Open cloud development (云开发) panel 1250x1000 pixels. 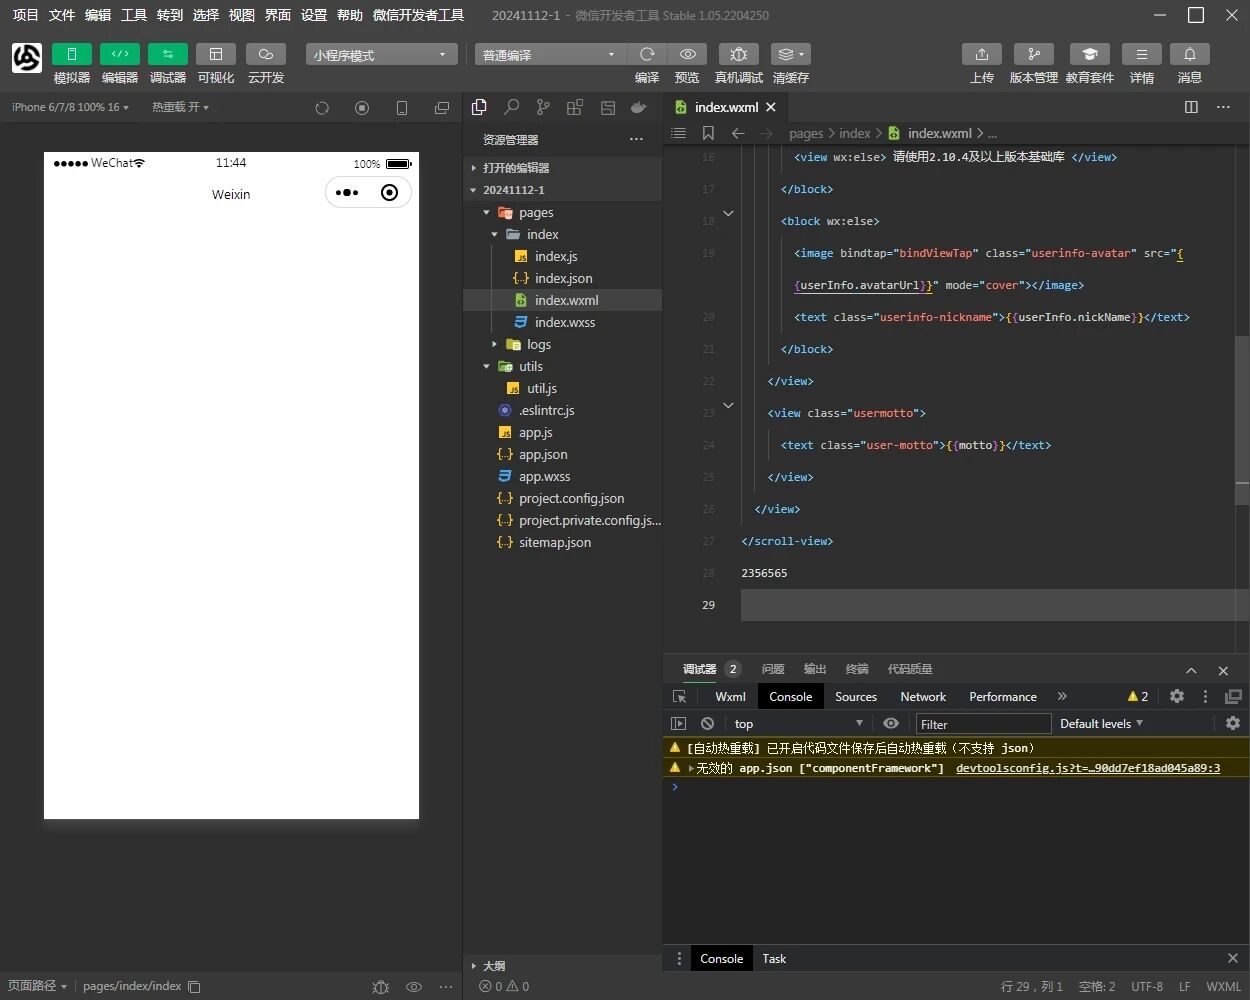point(265,54)
